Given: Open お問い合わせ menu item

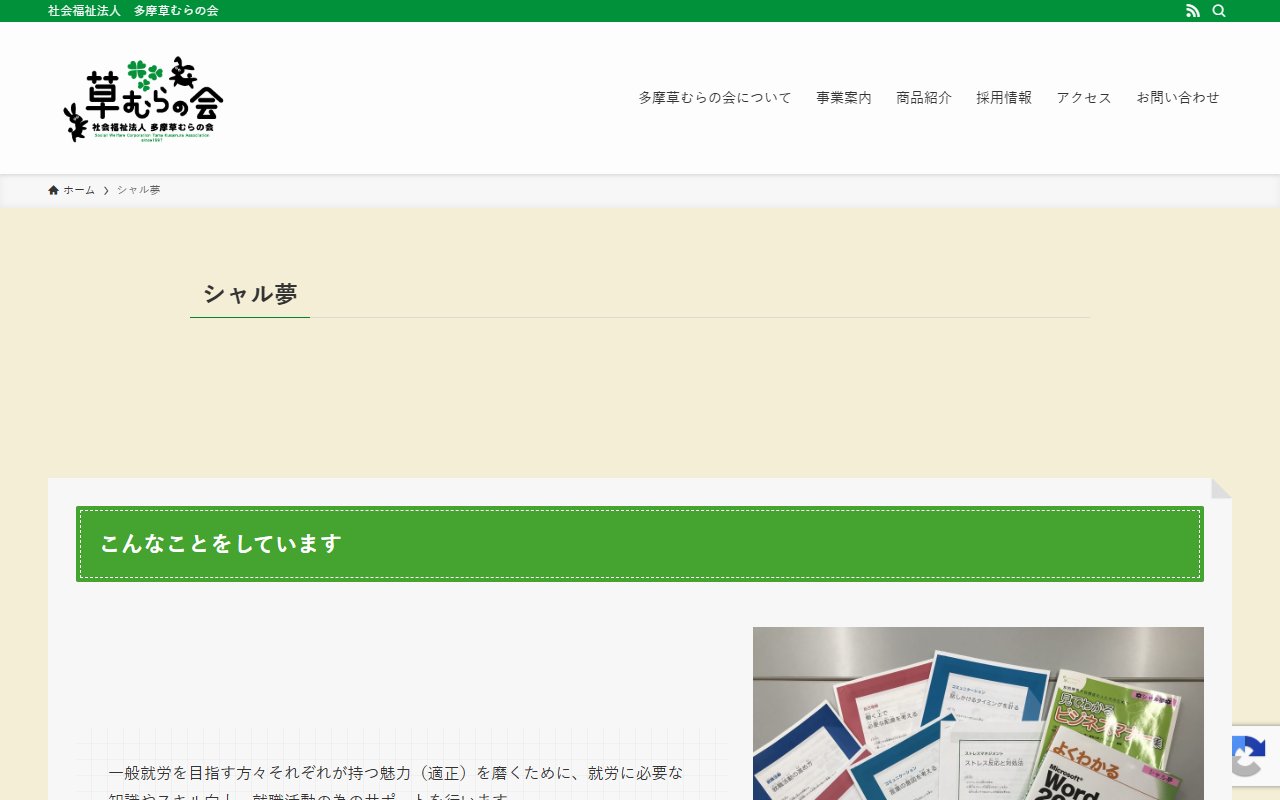Looking at the screenshot, I should pyautogui.click(x=1178, y=98).
